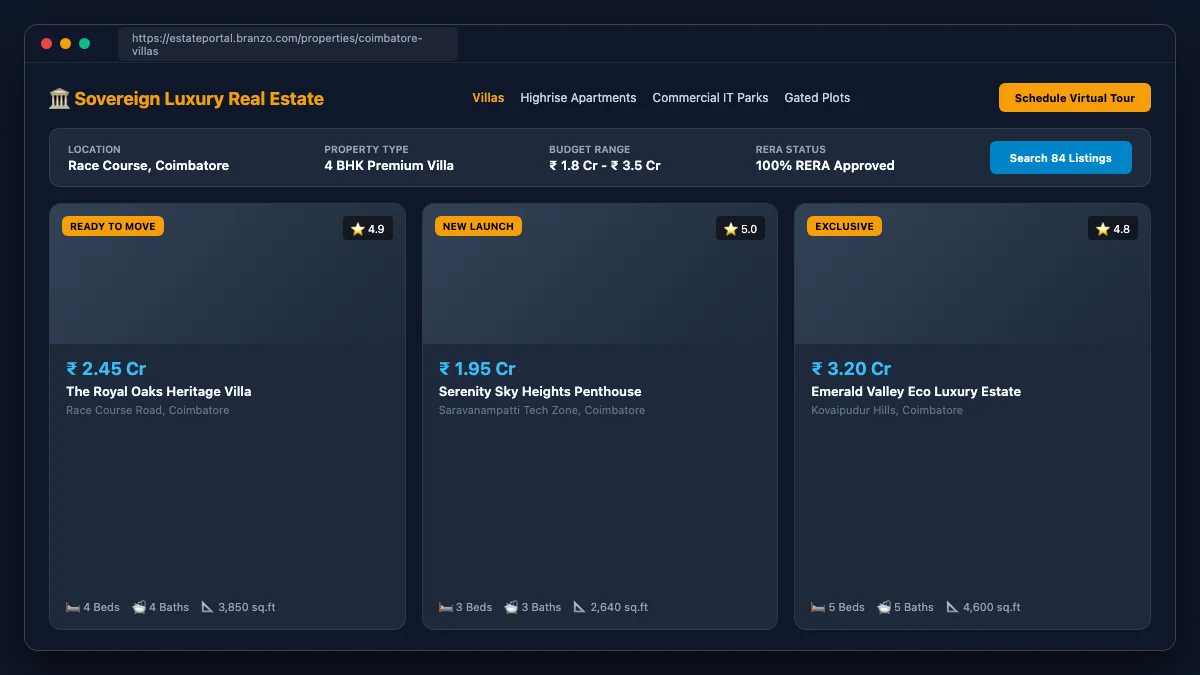Click the bed icon on Serenity Sky card
Screen dimensions: 1200x675
tap(446, 607)
